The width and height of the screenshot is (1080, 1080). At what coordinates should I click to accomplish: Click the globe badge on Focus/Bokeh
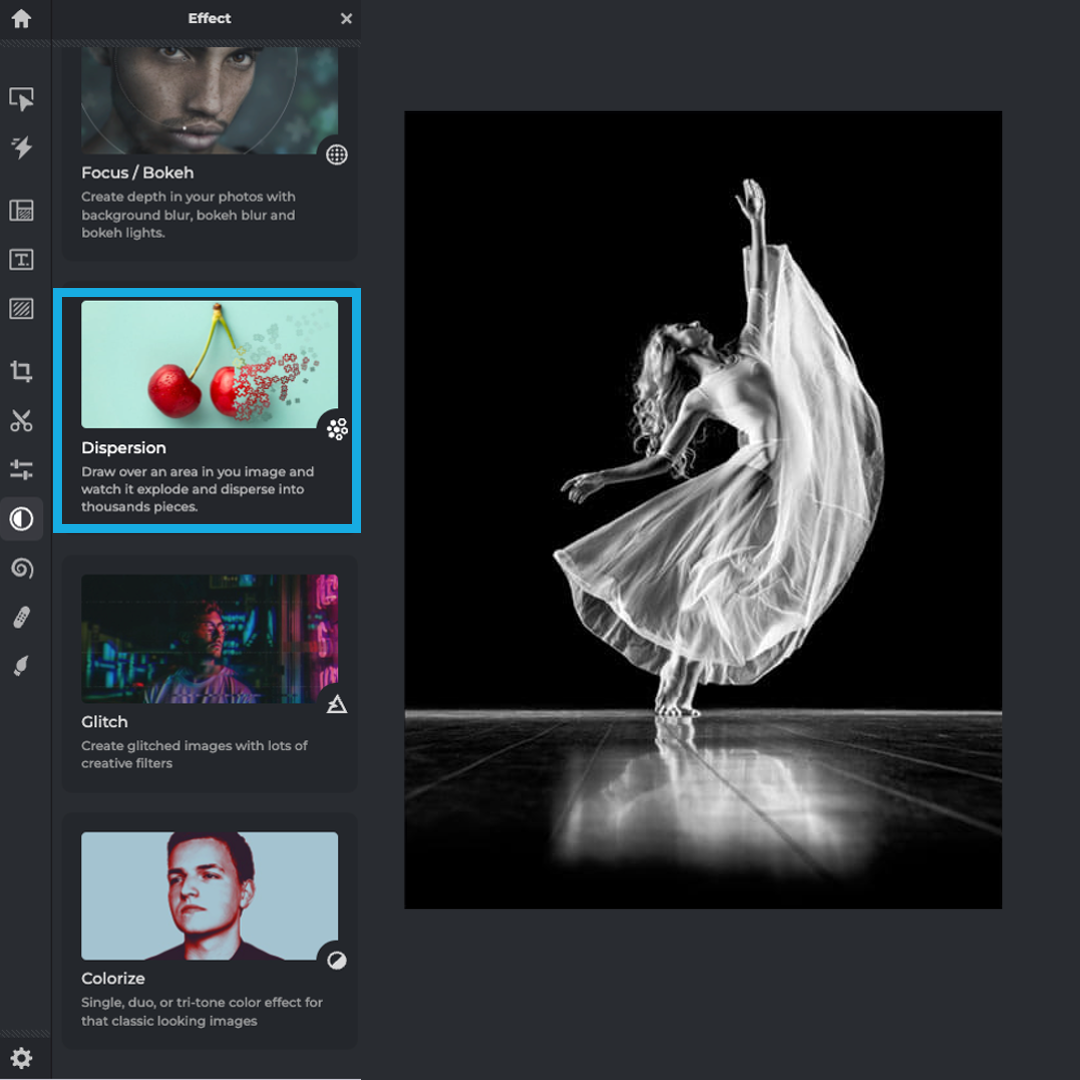337,154
